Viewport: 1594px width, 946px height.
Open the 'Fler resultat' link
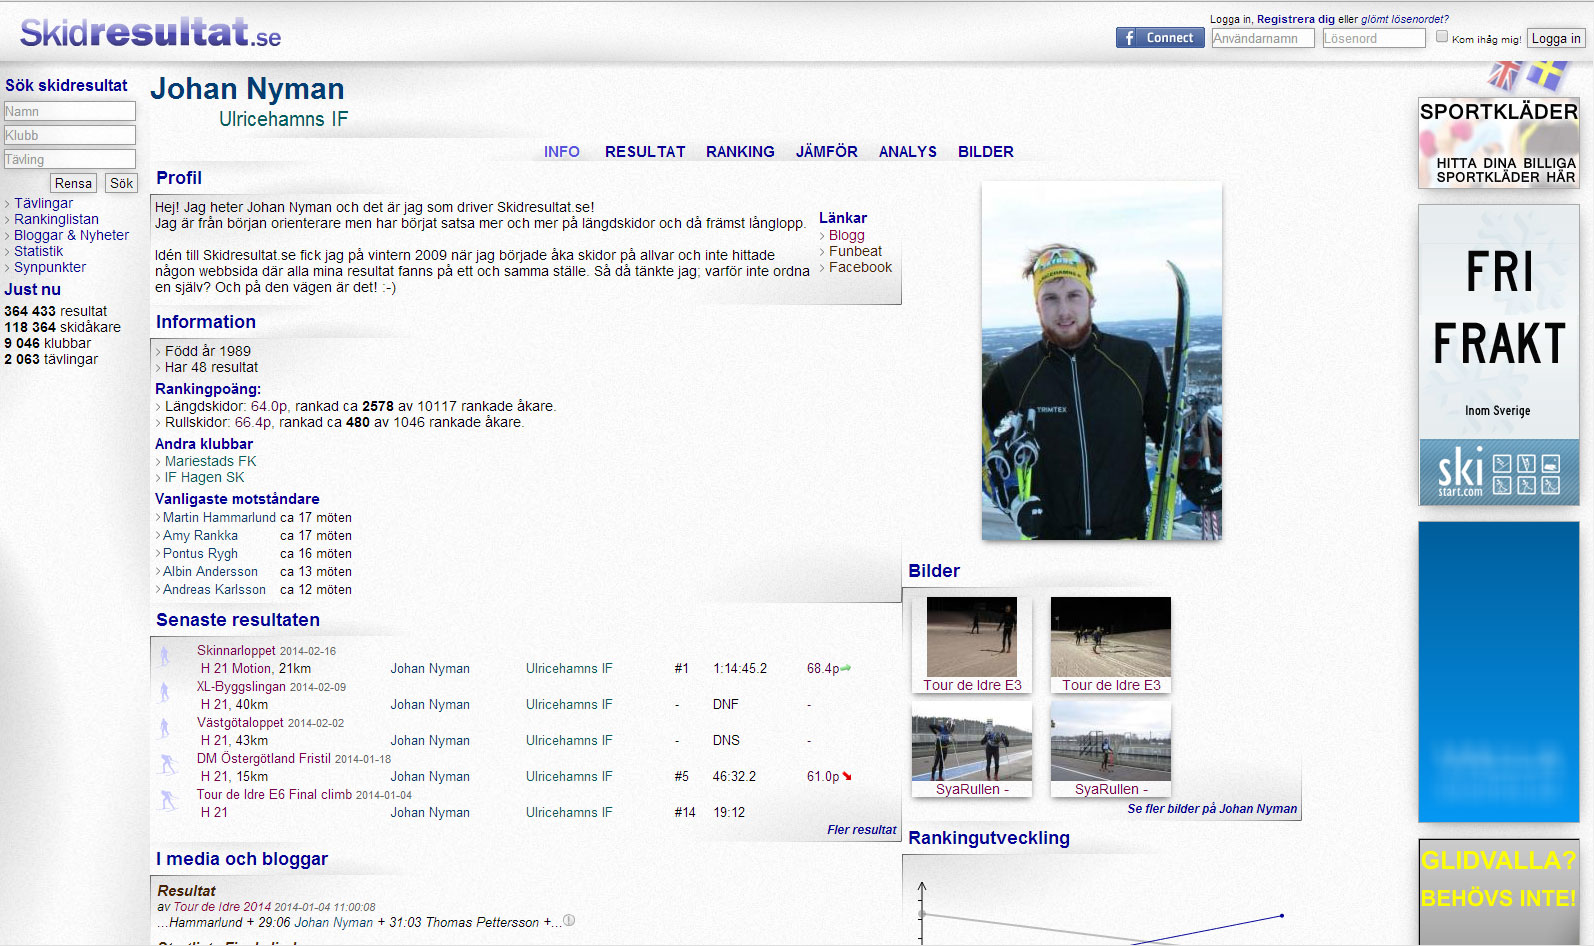click(861, 830)
